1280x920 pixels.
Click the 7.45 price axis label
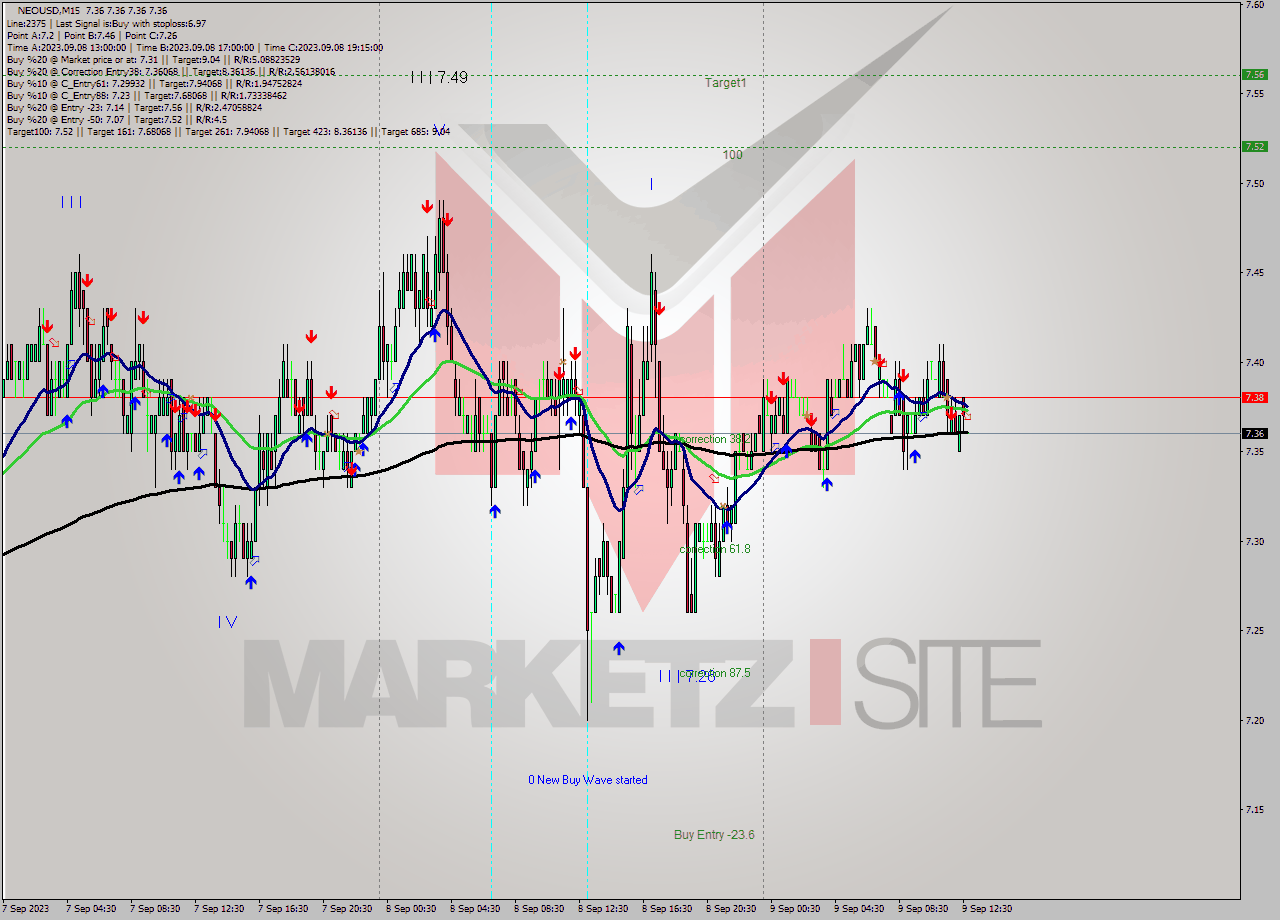1255,273
